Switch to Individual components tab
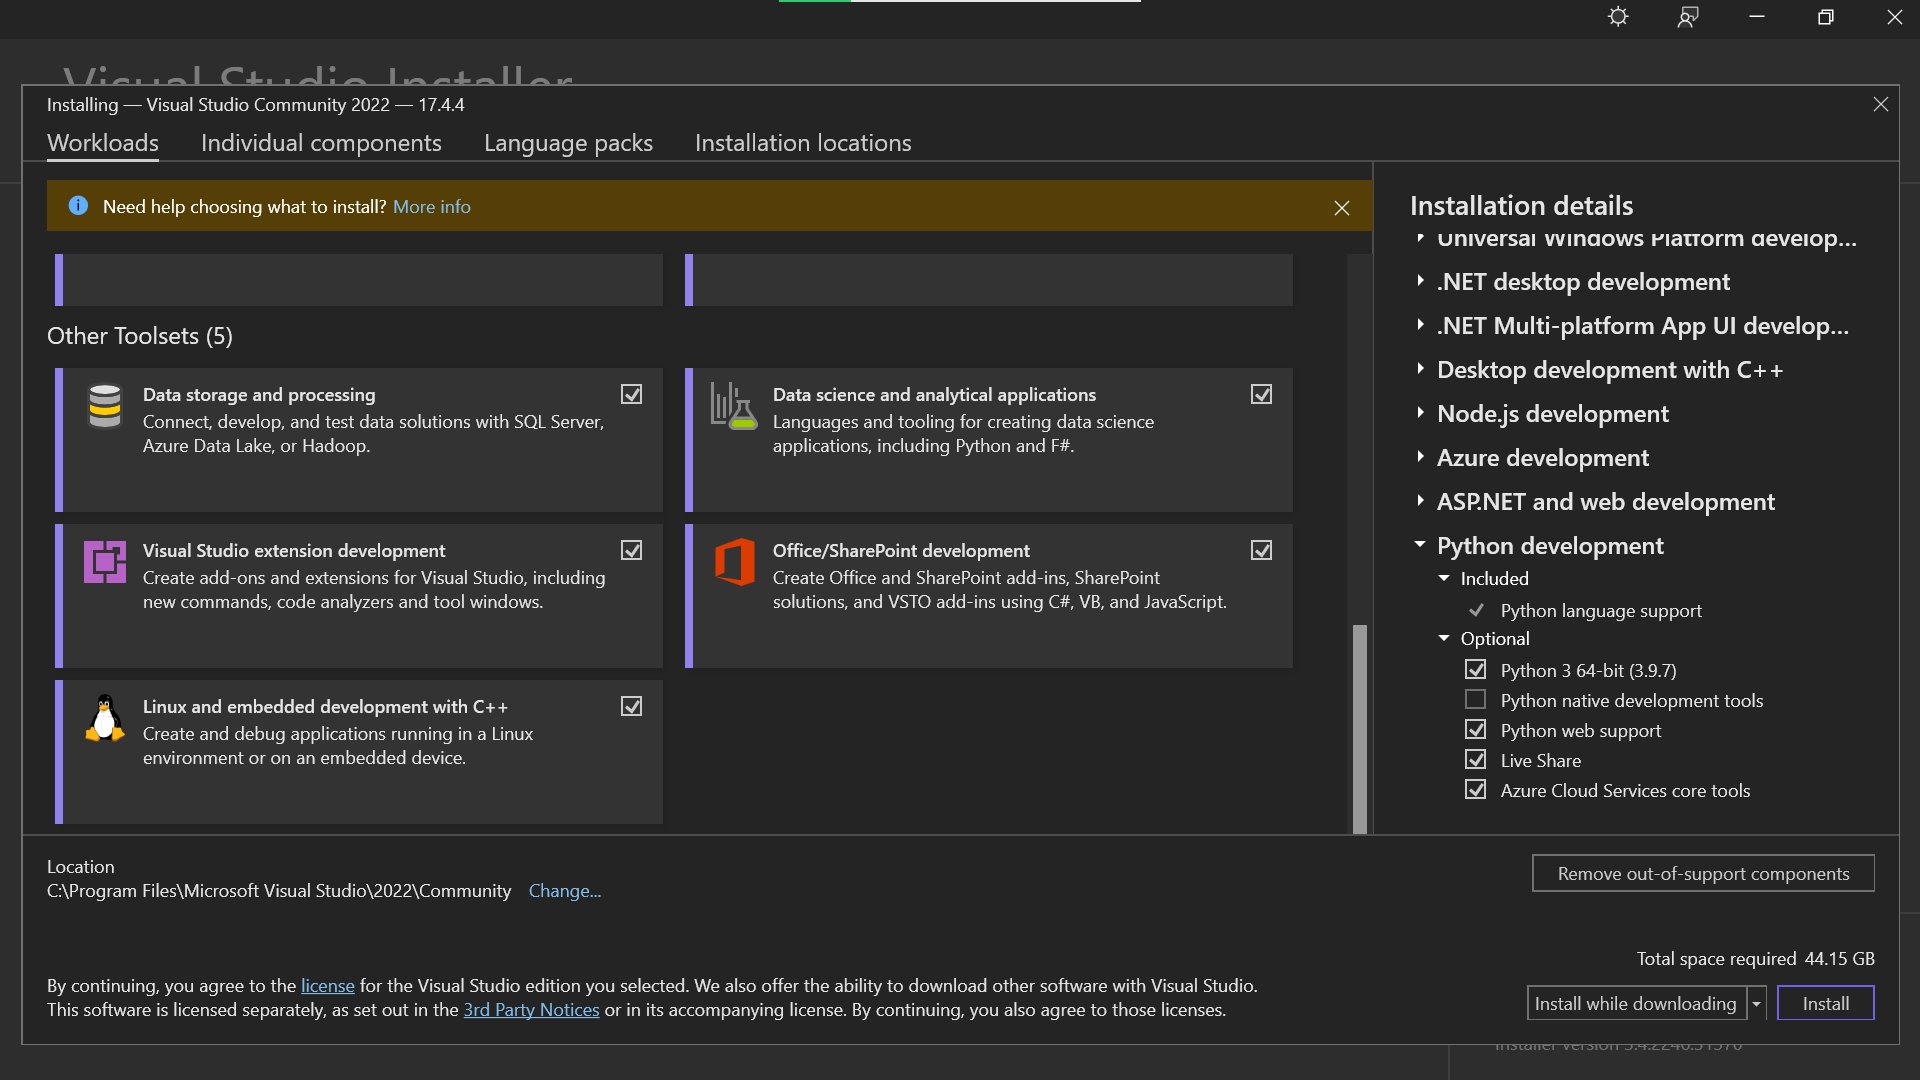The height and width of the screenshot is (1080, 1920). tap(321, 143)
